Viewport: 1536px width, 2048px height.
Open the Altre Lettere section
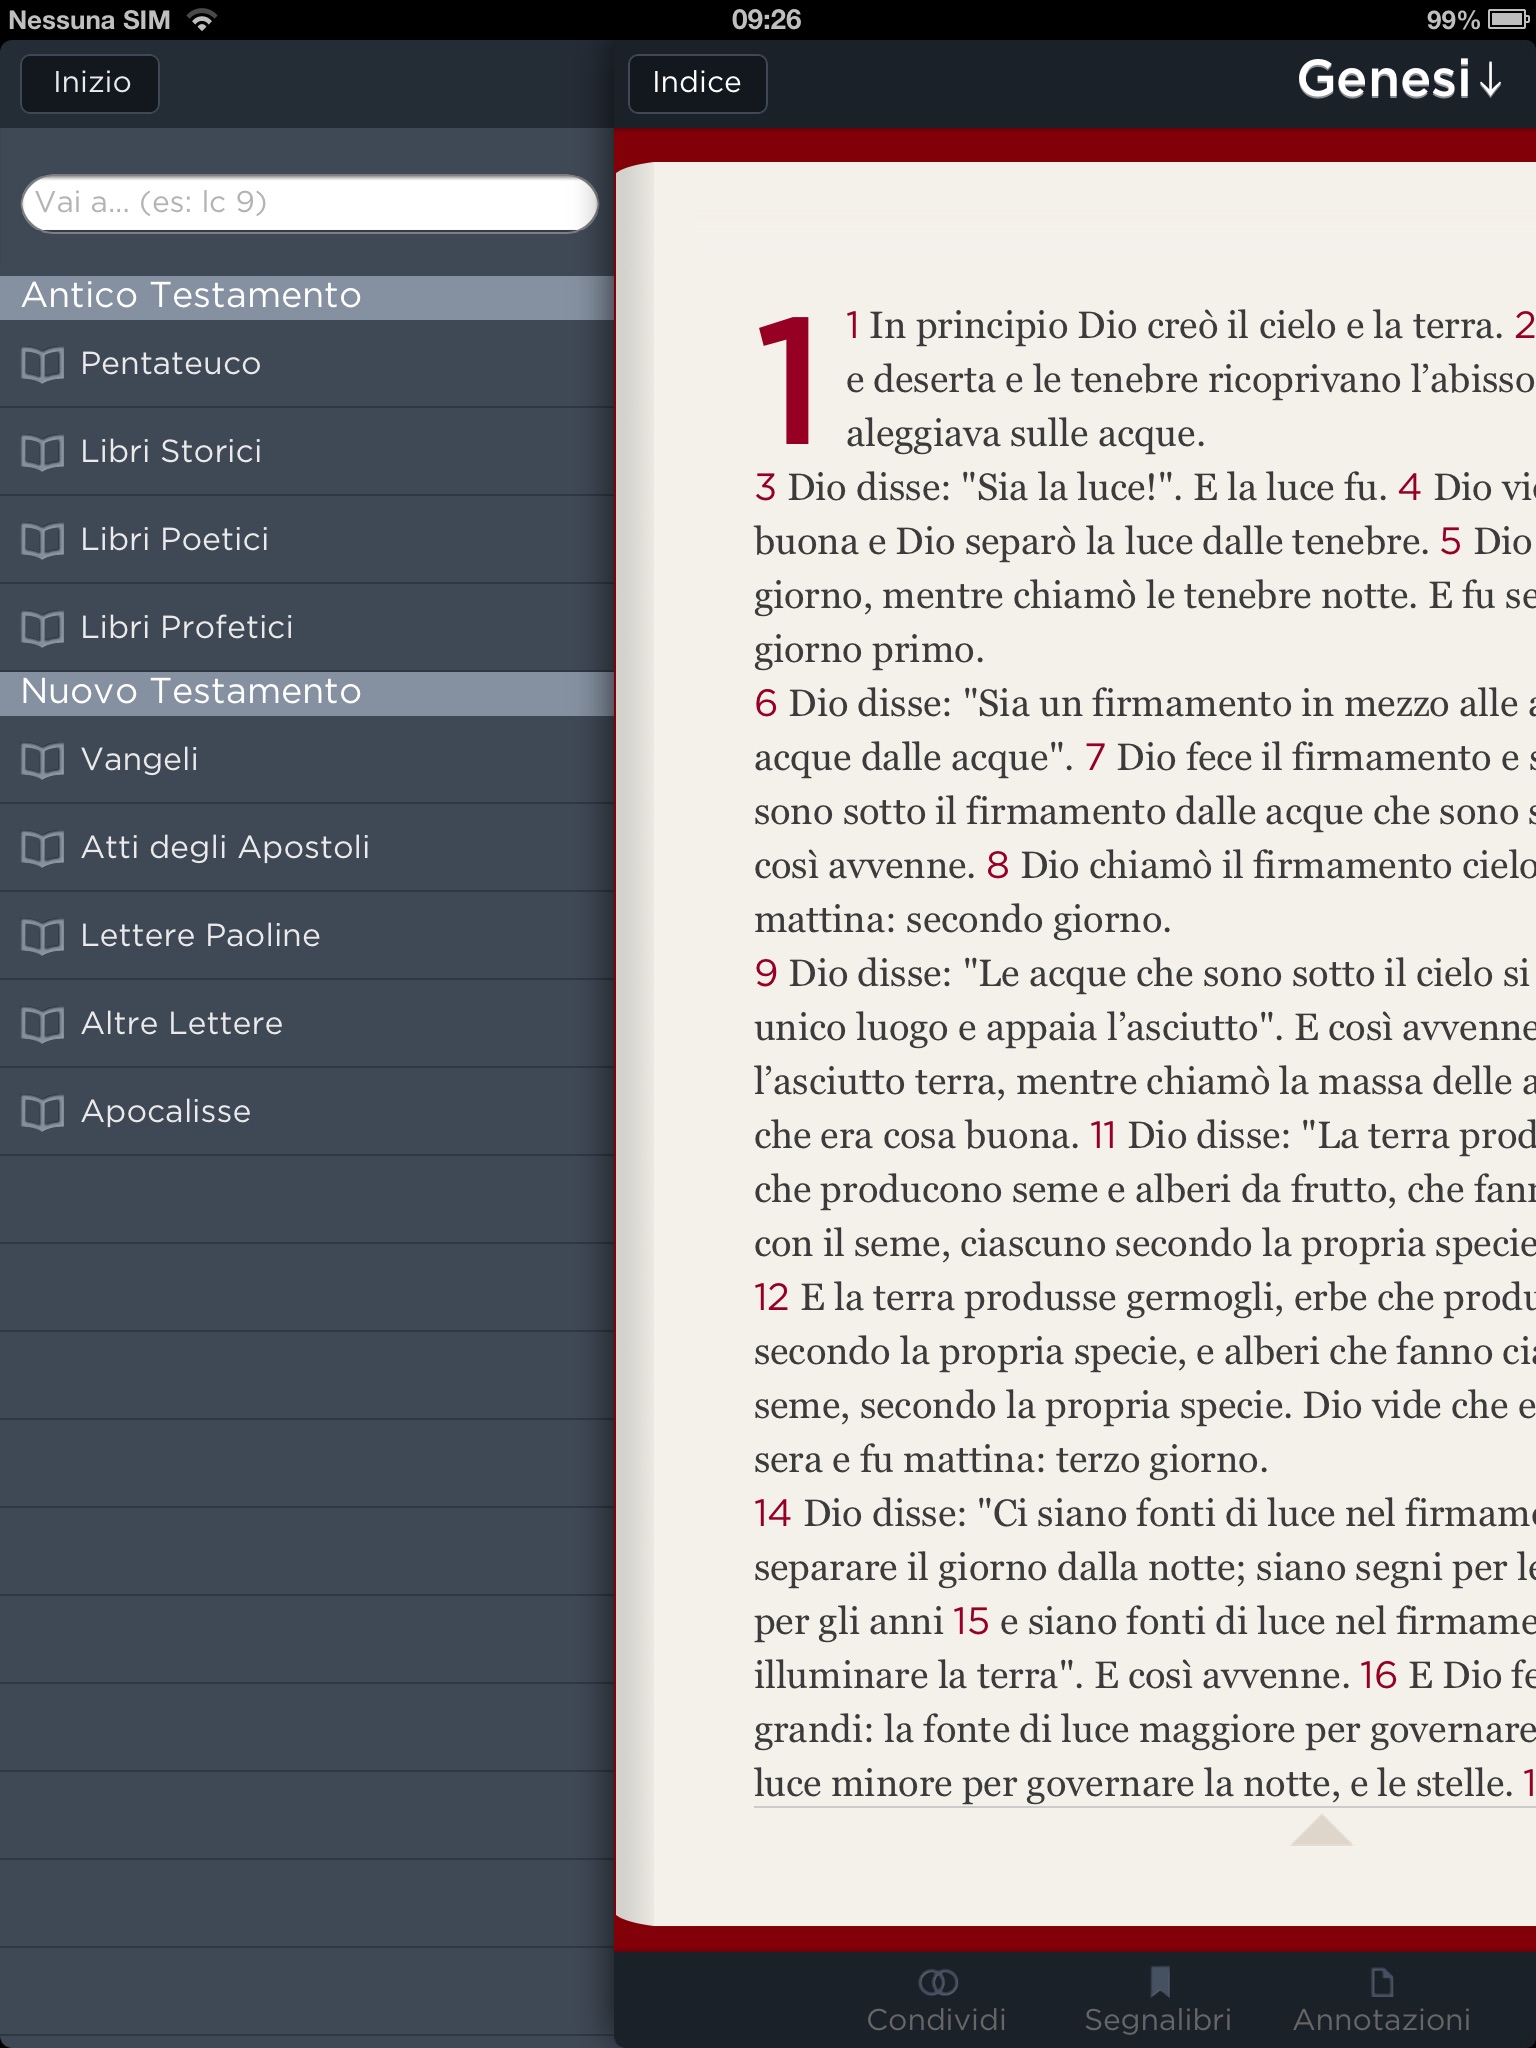pyautogui.click(x=307, y=1024)
